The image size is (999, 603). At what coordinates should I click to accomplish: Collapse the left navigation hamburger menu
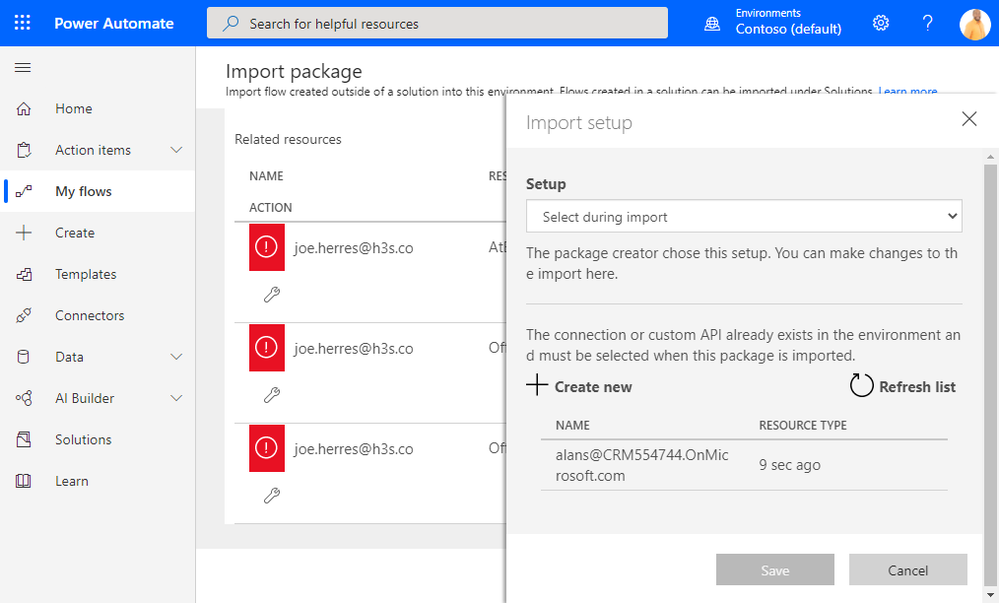[x=23, y=67]
